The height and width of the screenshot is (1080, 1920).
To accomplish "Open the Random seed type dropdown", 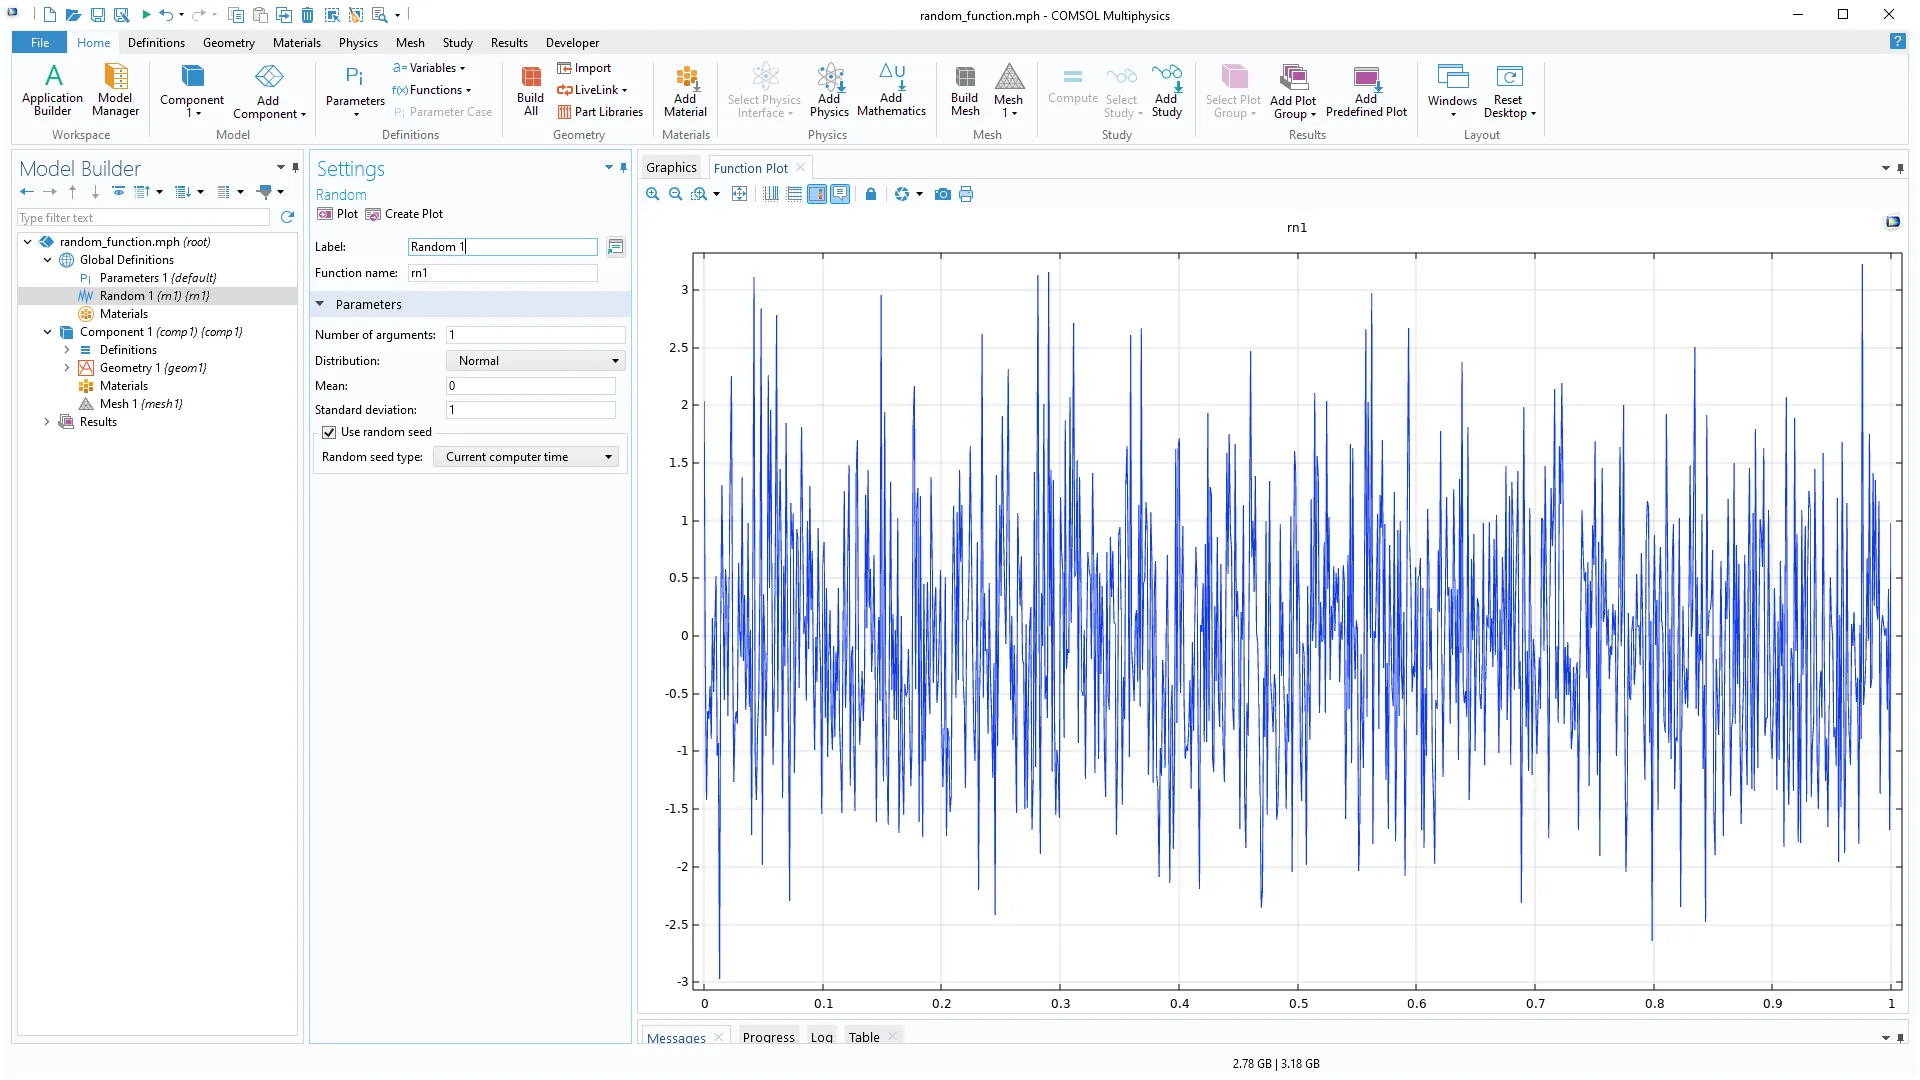I will pyautogui.click(x=526, y=457).
